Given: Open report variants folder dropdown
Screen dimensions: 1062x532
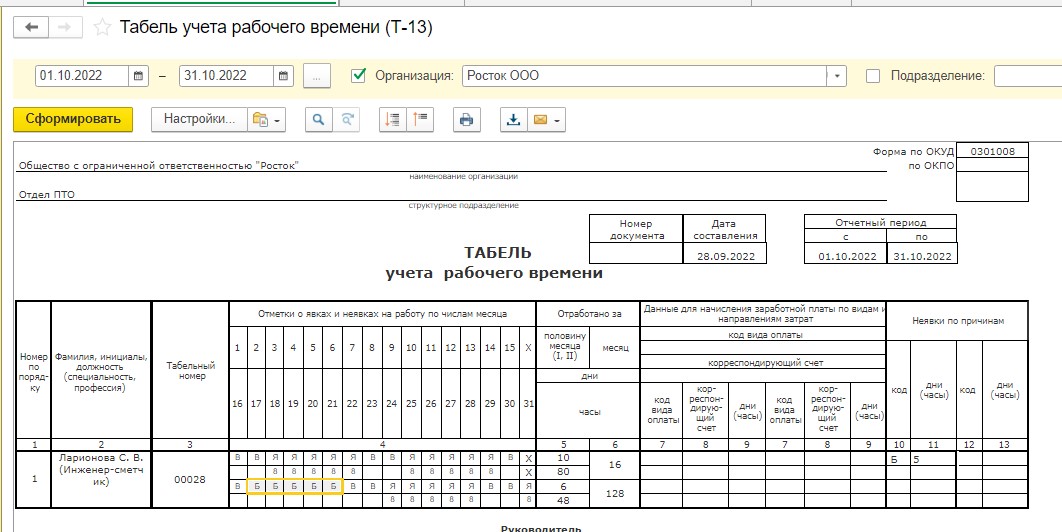Looking at the screenshot, I should (x=268, y=119).
